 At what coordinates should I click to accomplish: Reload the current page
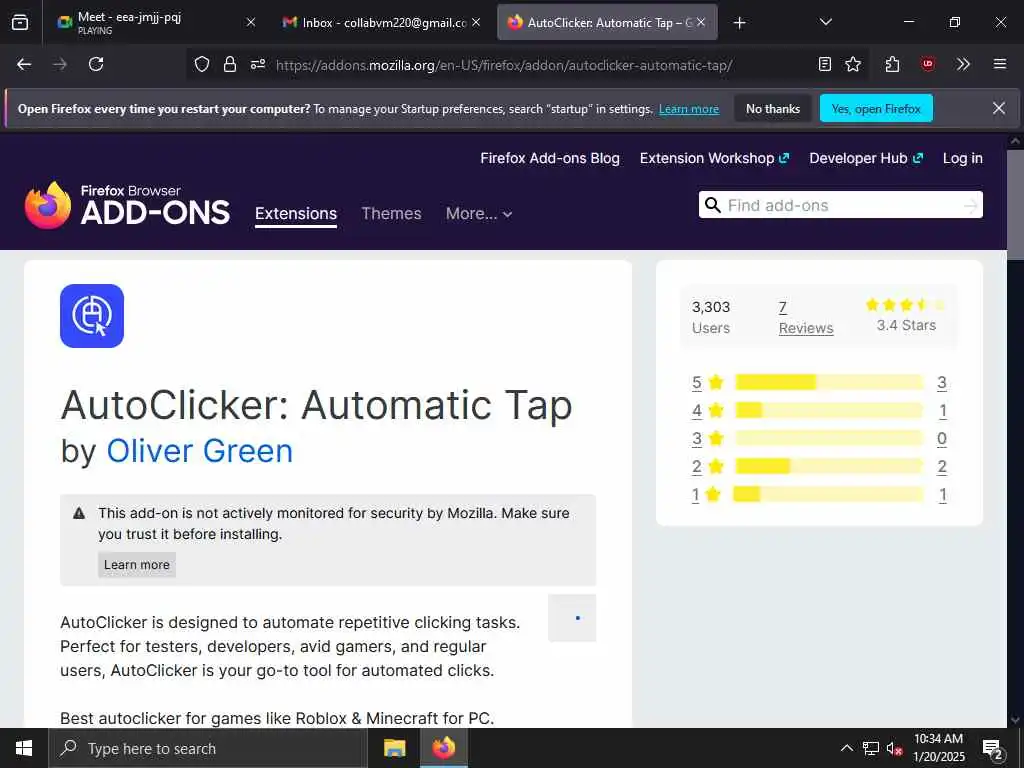[96, 64]
